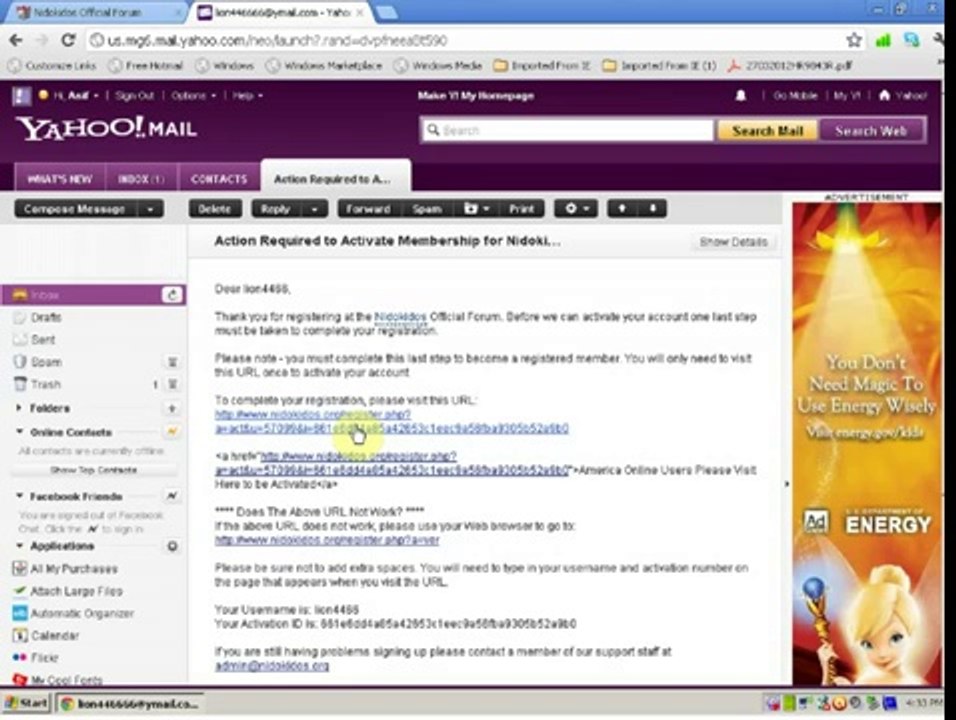Switch to the Contacts tab
956x720 pixels.
(x=219, y=179)
